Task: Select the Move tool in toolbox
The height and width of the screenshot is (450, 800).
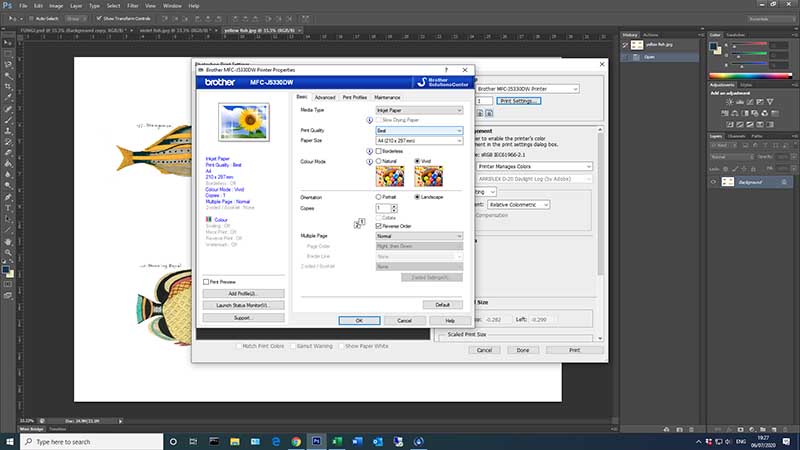Action: [x=6, y=45]
